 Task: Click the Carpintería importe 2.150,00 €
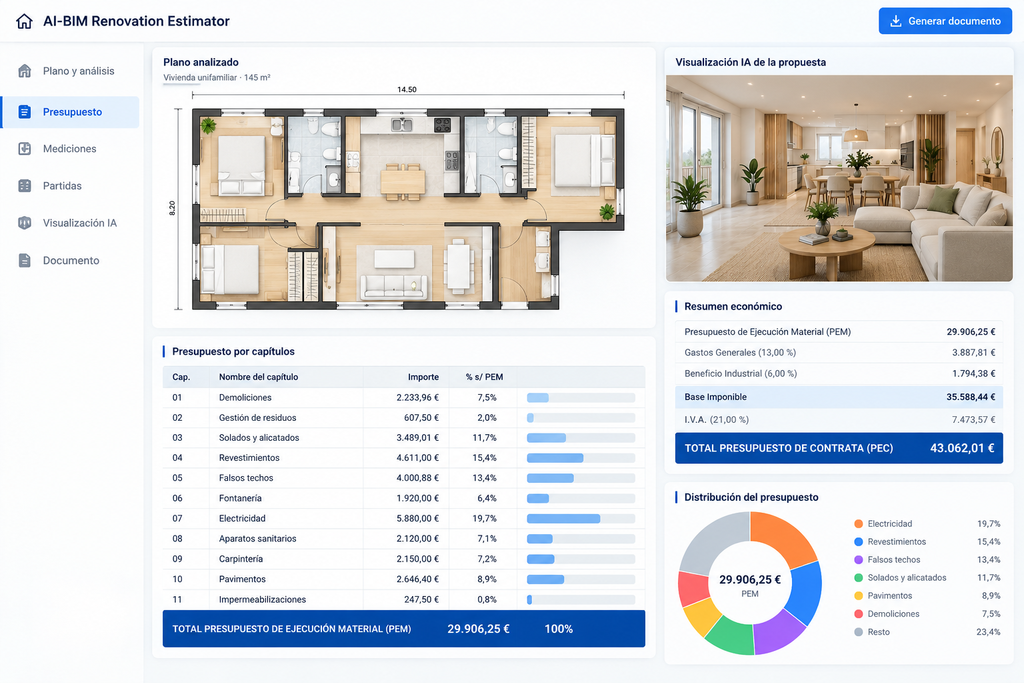pyautogui.click(x=417, y=559)
